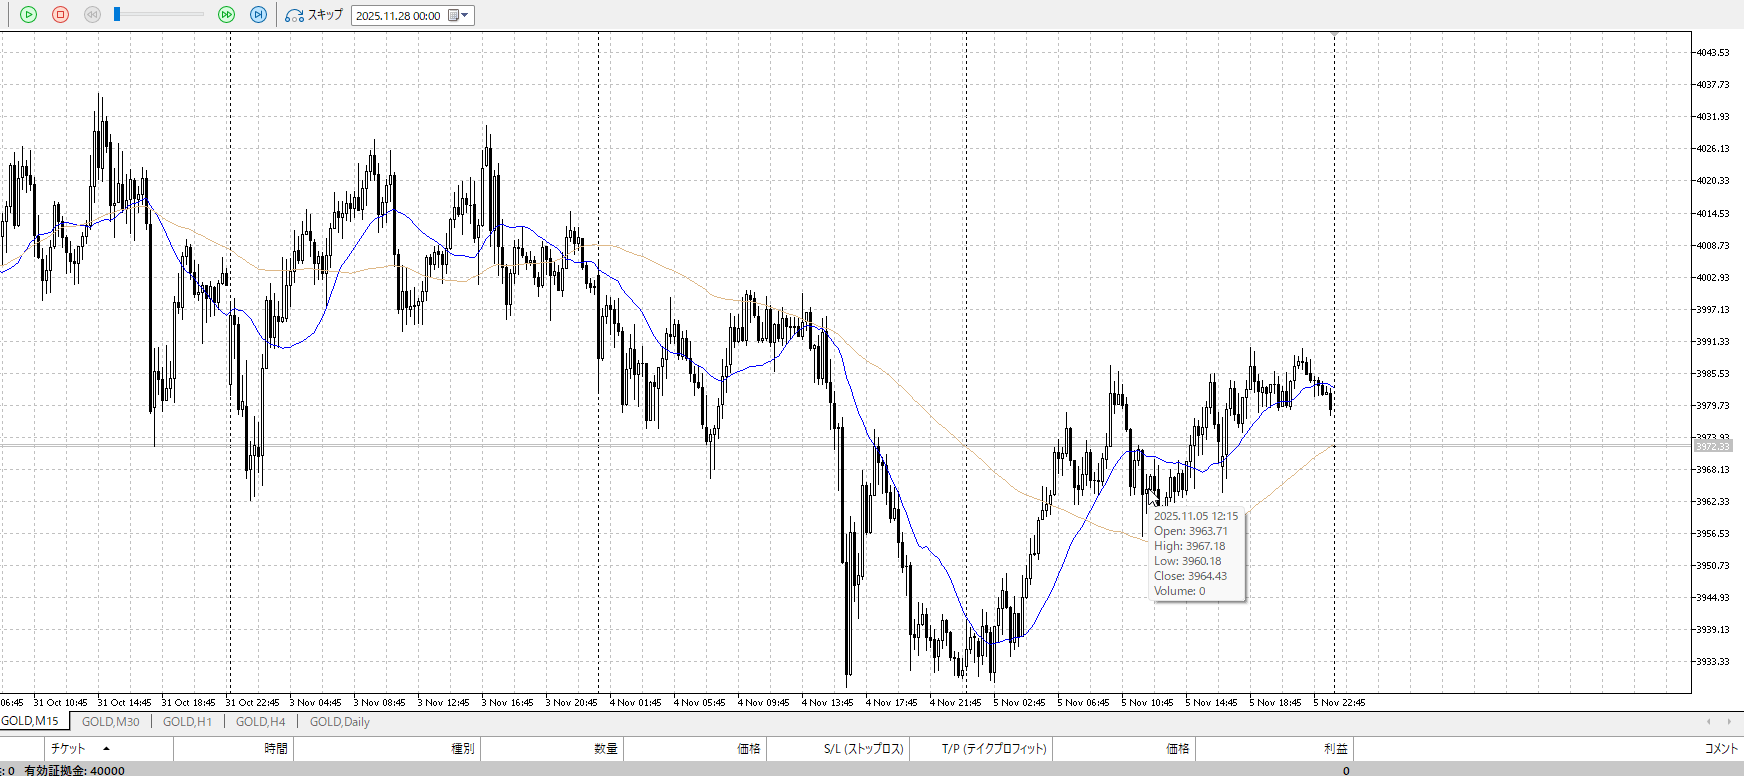Click into the 2025.11.28 00:00 date field
Screen dimensions: 1744x776
pos(398,16)
